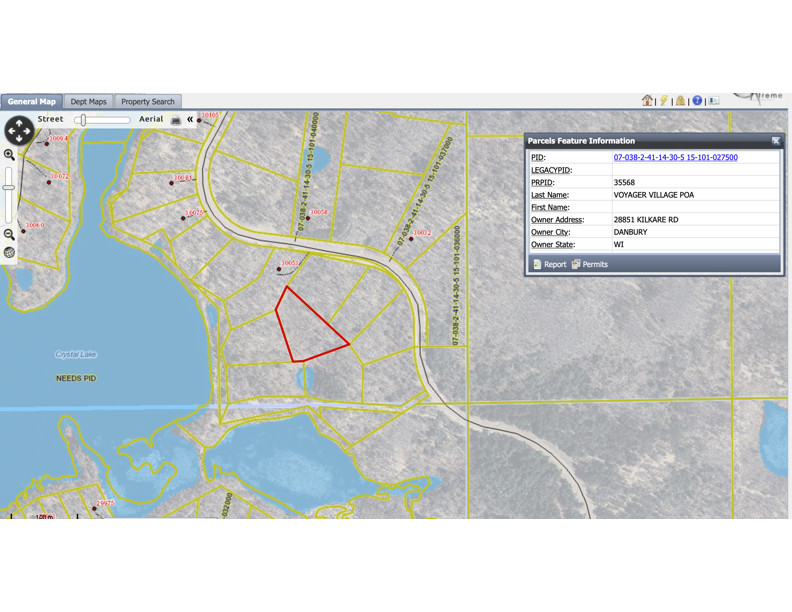792x612 pixels.
Task: Click address point 29975 on map
Action: point(94,508)
